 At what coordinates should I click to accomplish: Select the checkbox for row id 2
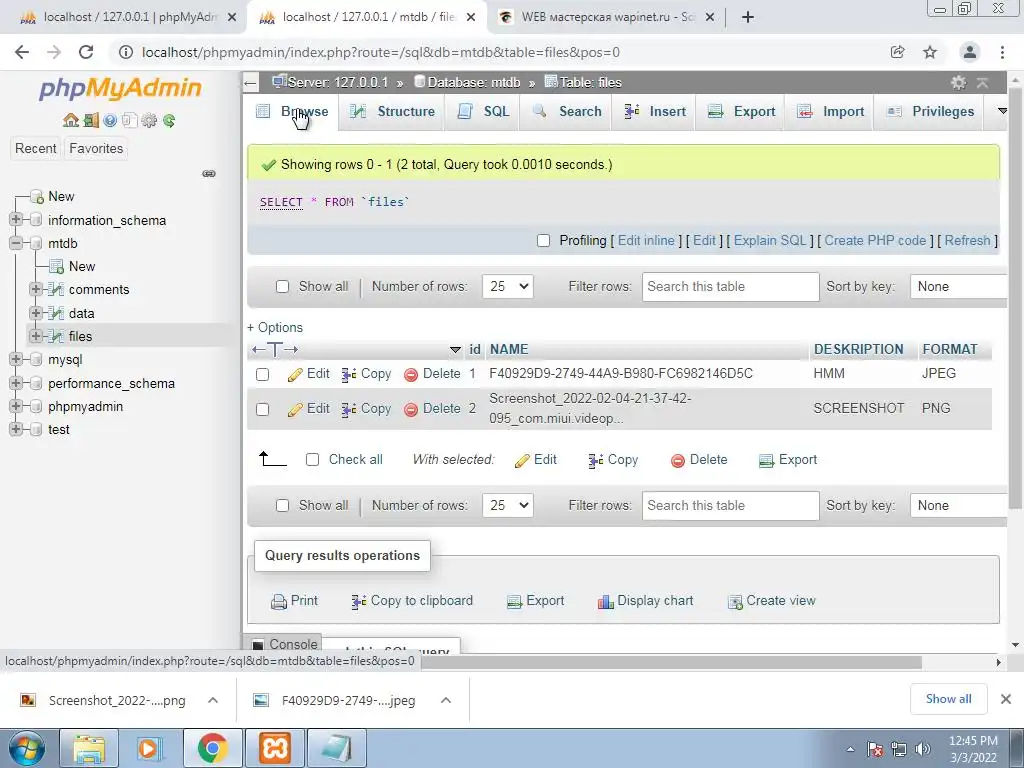click(263, 409)
